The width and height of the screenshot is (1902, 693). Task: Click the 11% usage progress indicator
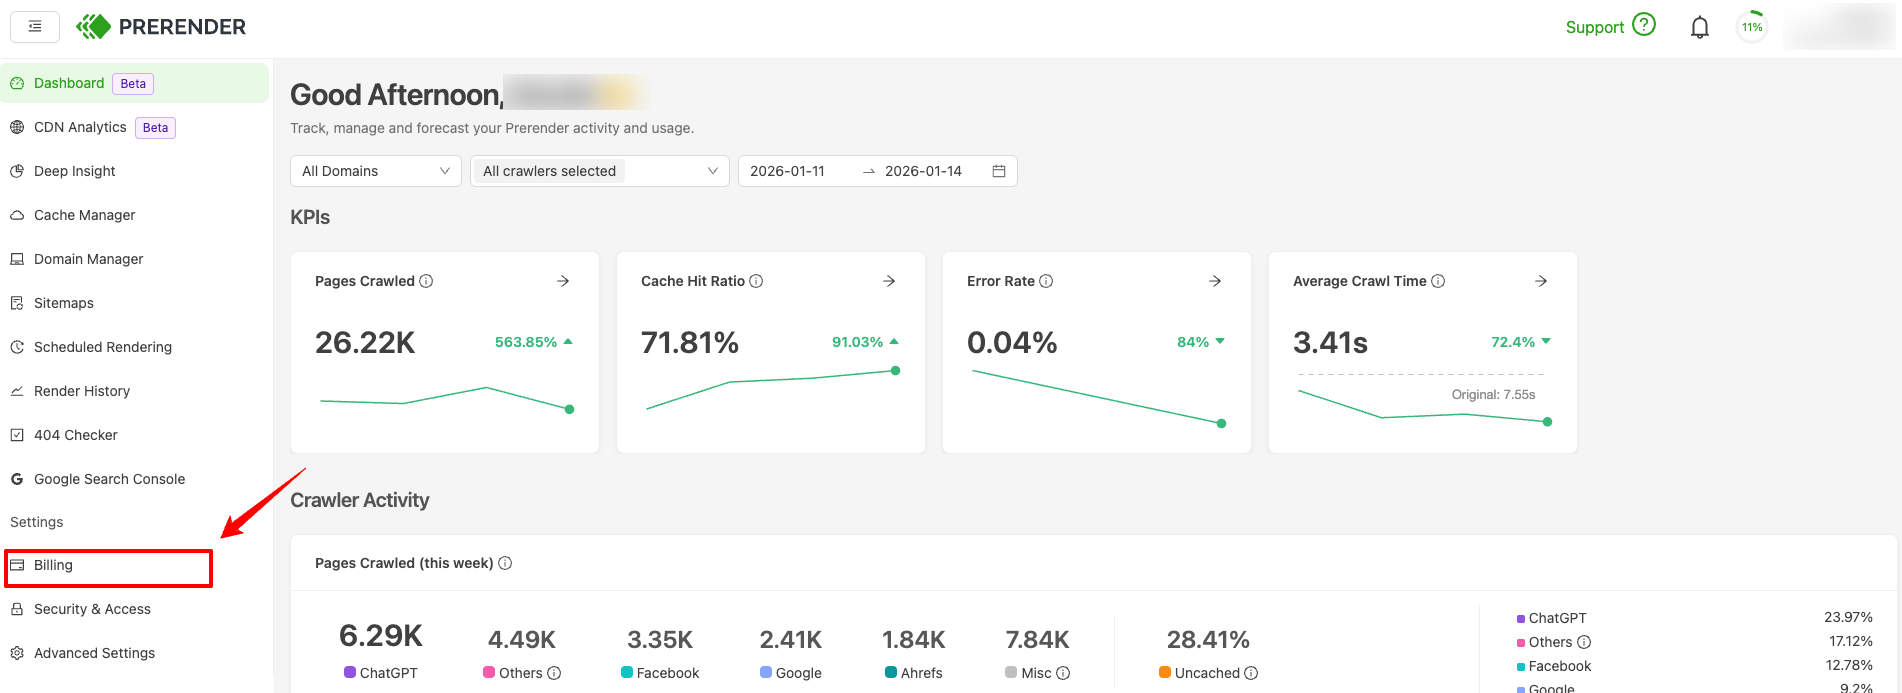[x=1752, y=27]
